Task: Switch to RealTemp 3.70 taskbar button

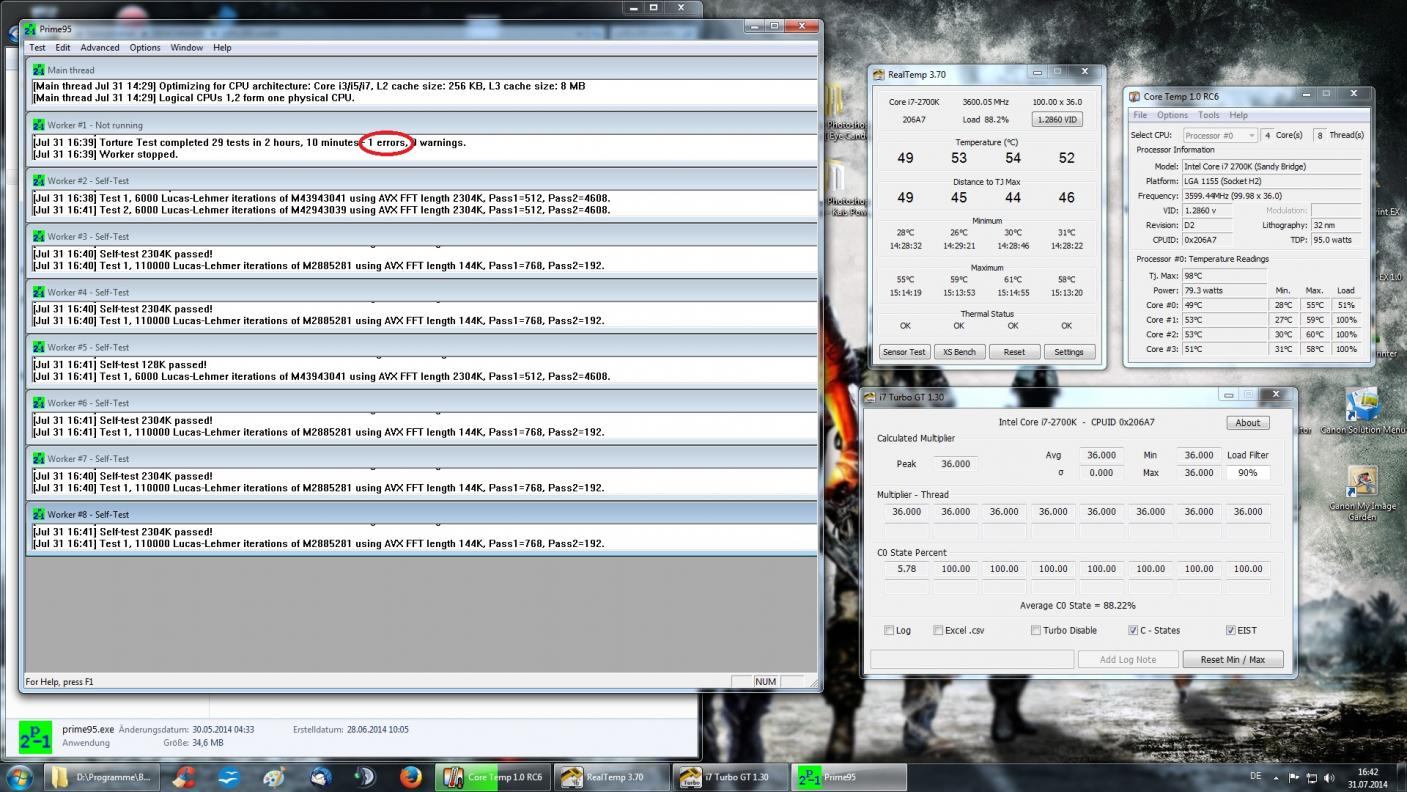Action: 610,777
